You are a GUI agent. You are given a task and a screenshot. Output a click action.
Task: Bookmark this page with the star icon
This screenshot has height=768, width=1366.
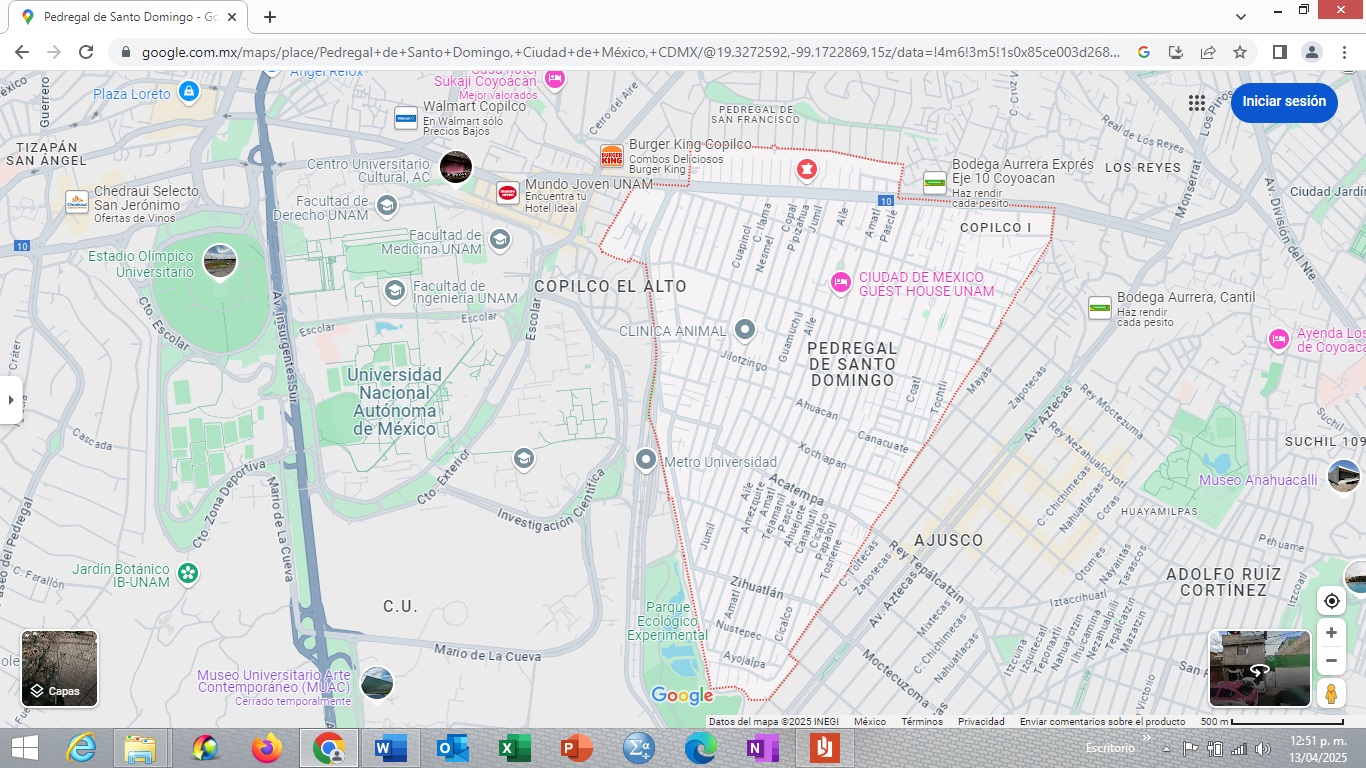(x=1240, y=52)
